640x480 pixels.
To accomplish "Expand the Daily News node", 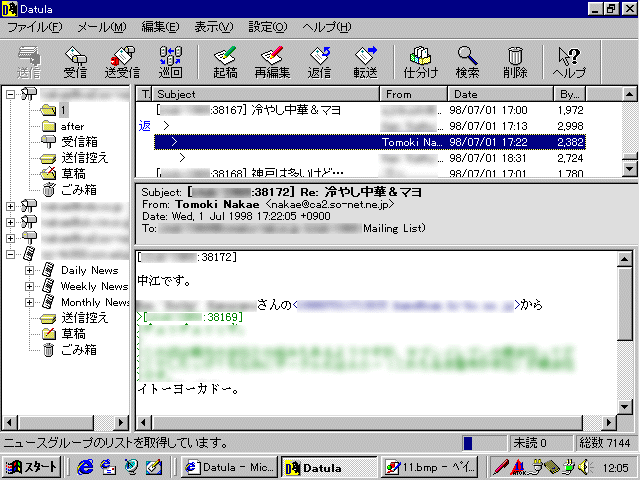I will point(29,270).
